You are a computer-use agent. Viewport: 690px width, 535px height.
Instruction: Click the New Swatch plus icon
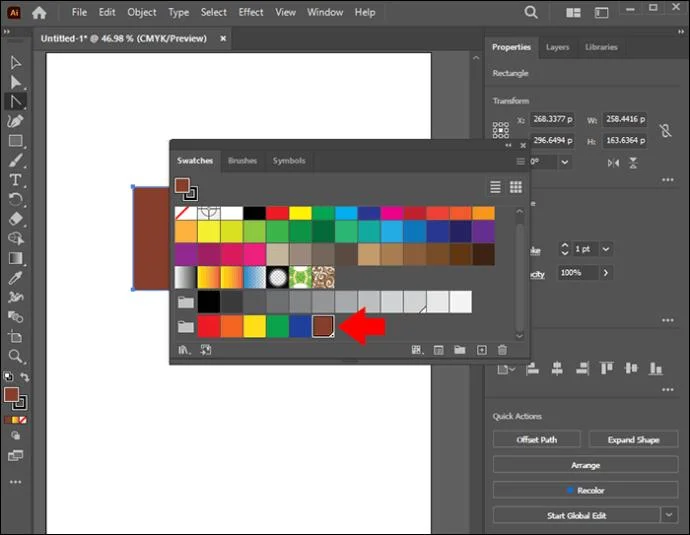point(482,350)
